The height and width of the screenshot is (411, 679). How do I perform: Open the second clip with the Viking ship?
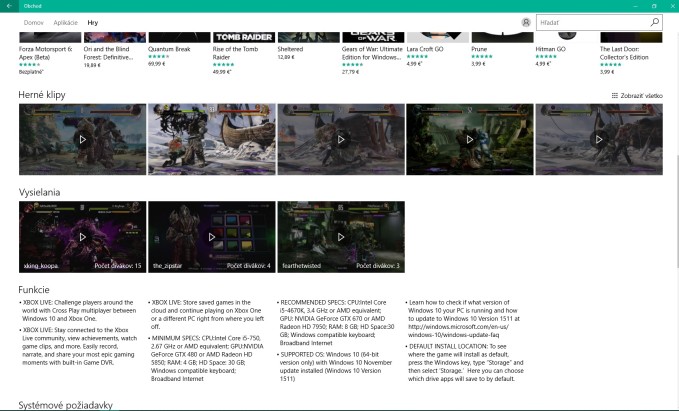(212, 139)
